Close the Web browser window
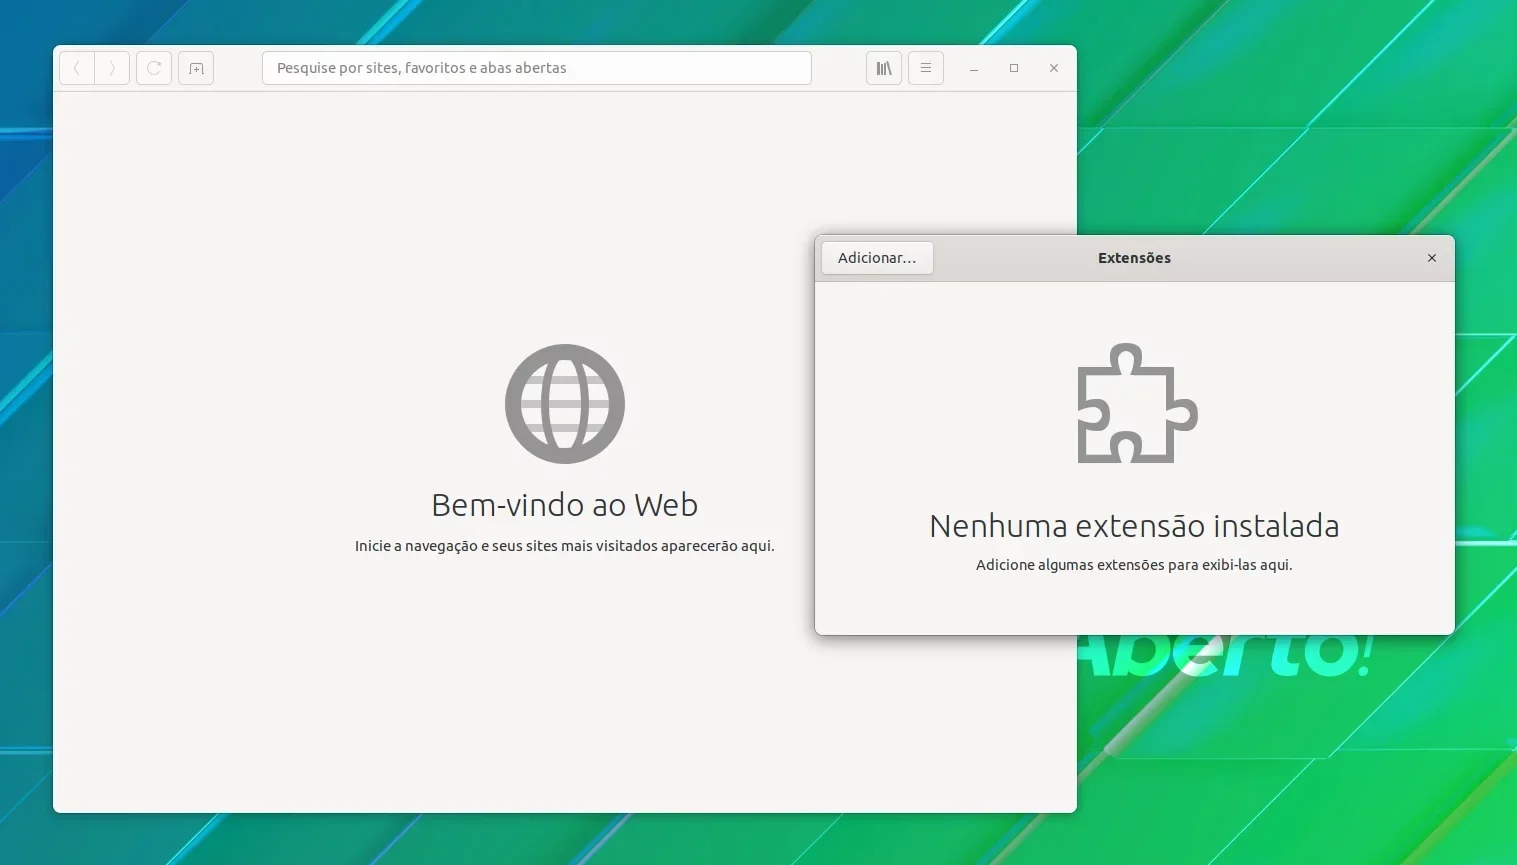The image size is (1517, 865). (x=1054, y=68)
